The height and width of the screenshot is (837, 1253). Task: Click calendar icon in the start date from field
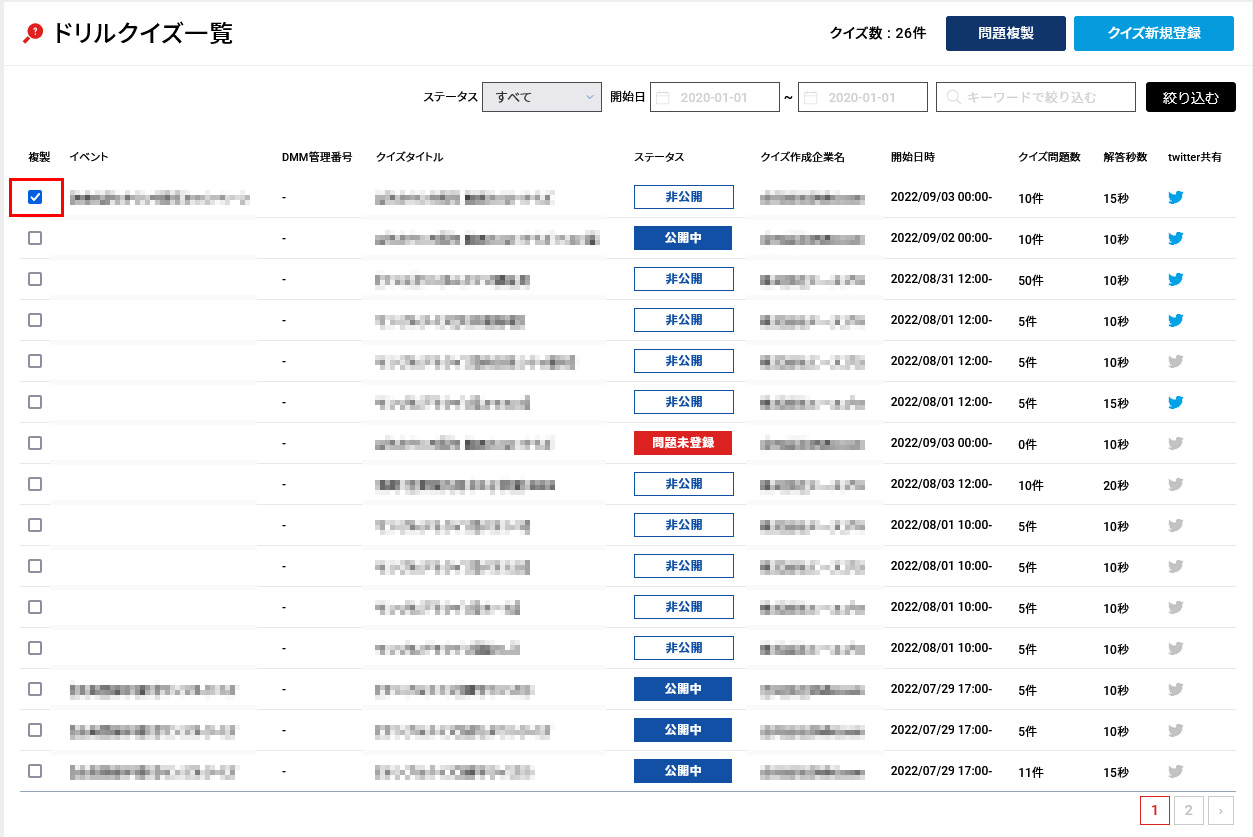[663, 97]
